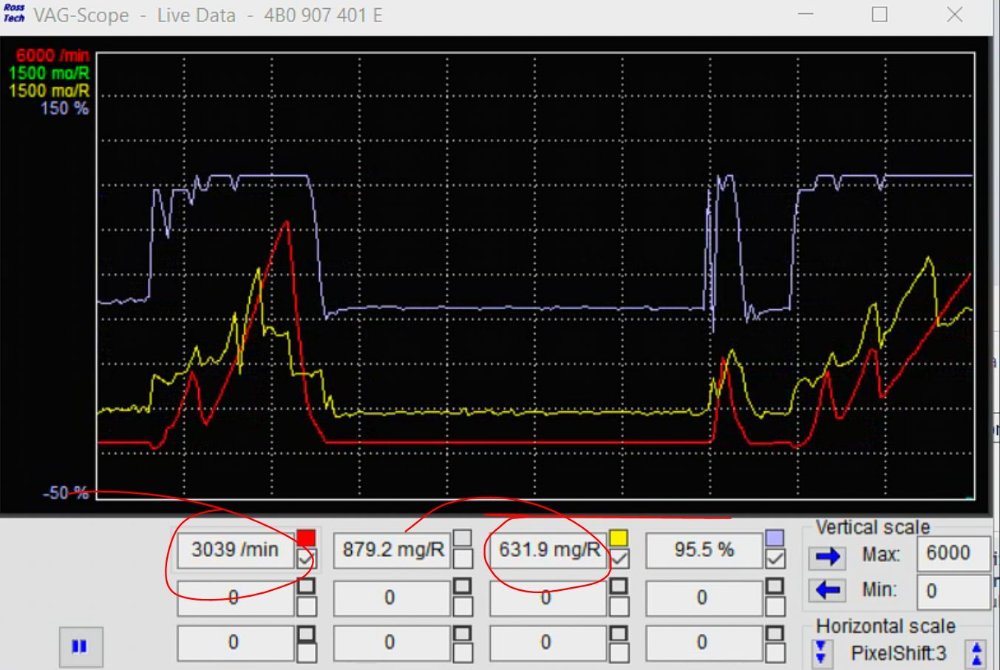Click the Vertical scale Max input field
The width and height of the screenshot is (1000, 670).
(x=953, y=554)
